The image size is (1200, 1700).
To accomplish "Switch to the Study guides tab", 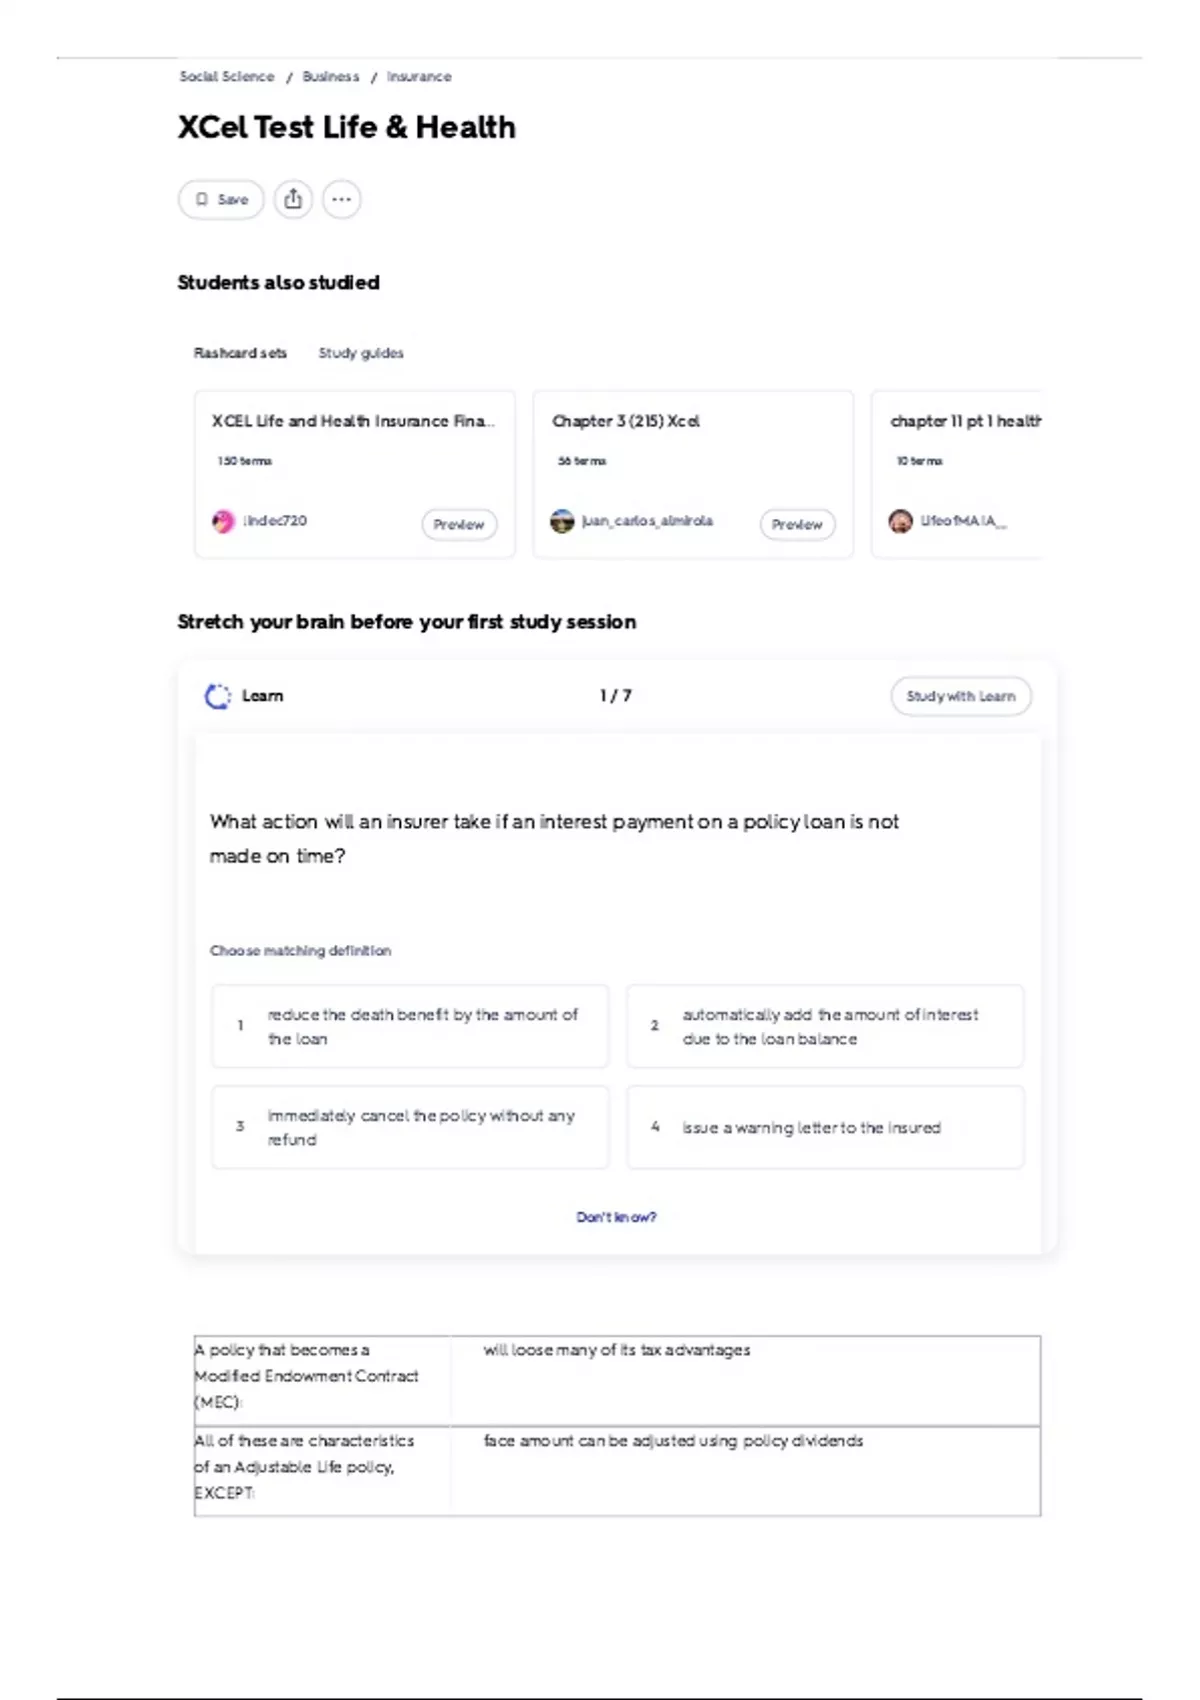I will pyautogui.click(x=361, y=353).
